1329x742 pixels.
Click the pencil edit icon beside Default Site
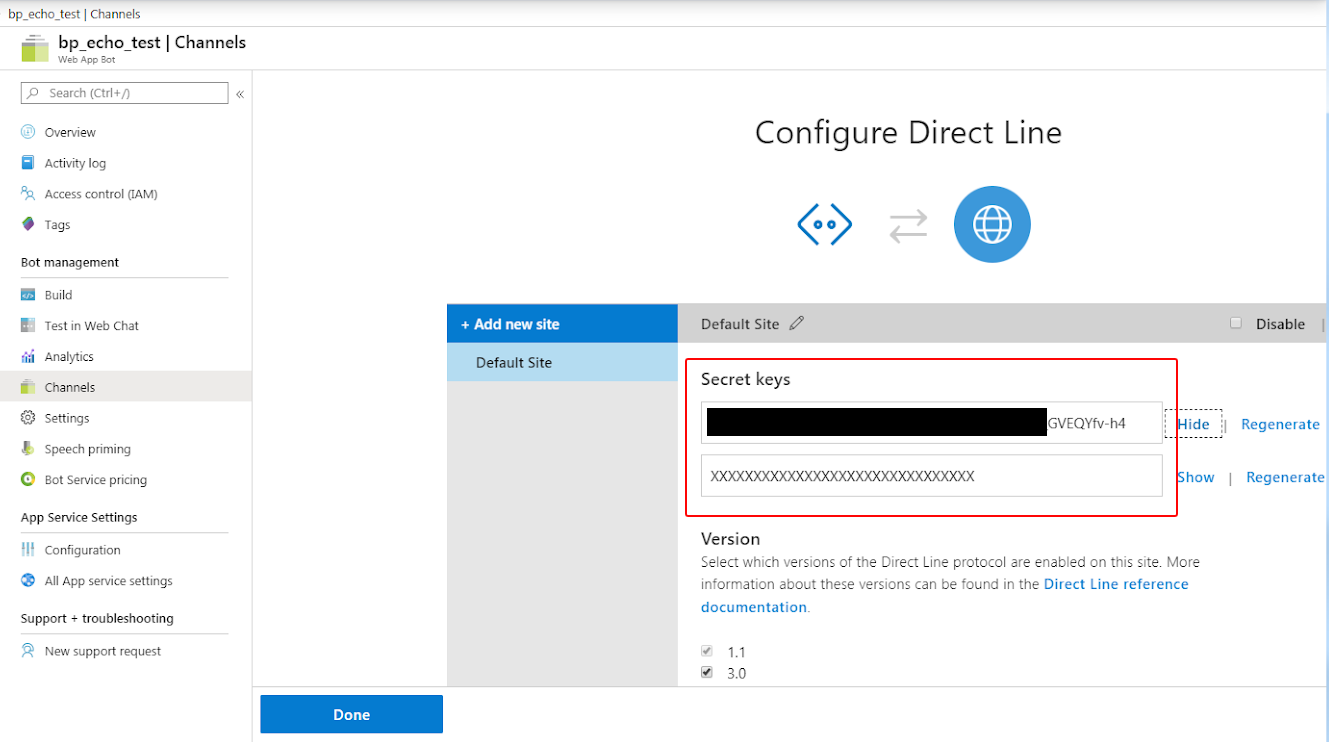[796, 323]
